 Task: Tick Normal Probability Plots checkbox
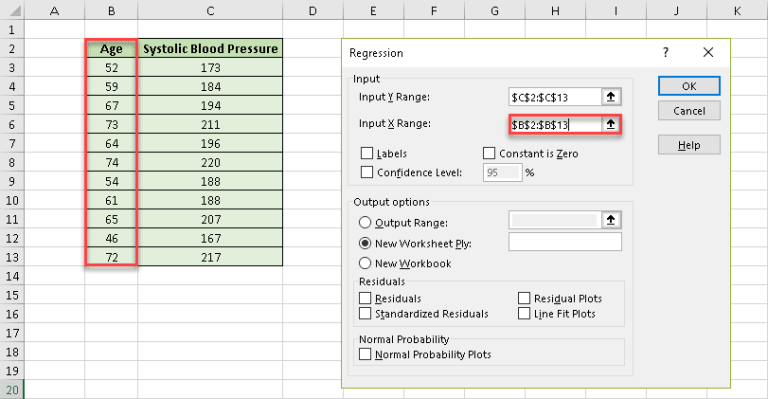365,354
